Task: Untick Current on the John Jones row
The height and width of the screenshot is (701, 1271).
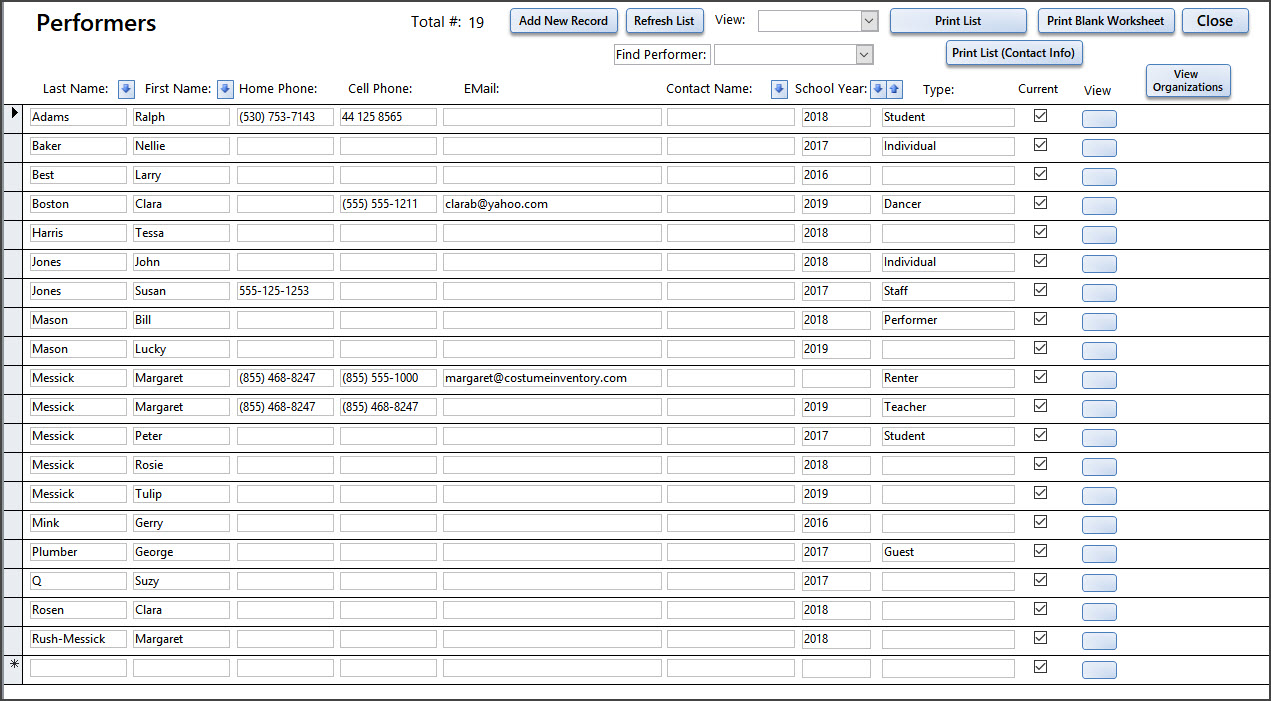Action: (x=1040, y=261)
